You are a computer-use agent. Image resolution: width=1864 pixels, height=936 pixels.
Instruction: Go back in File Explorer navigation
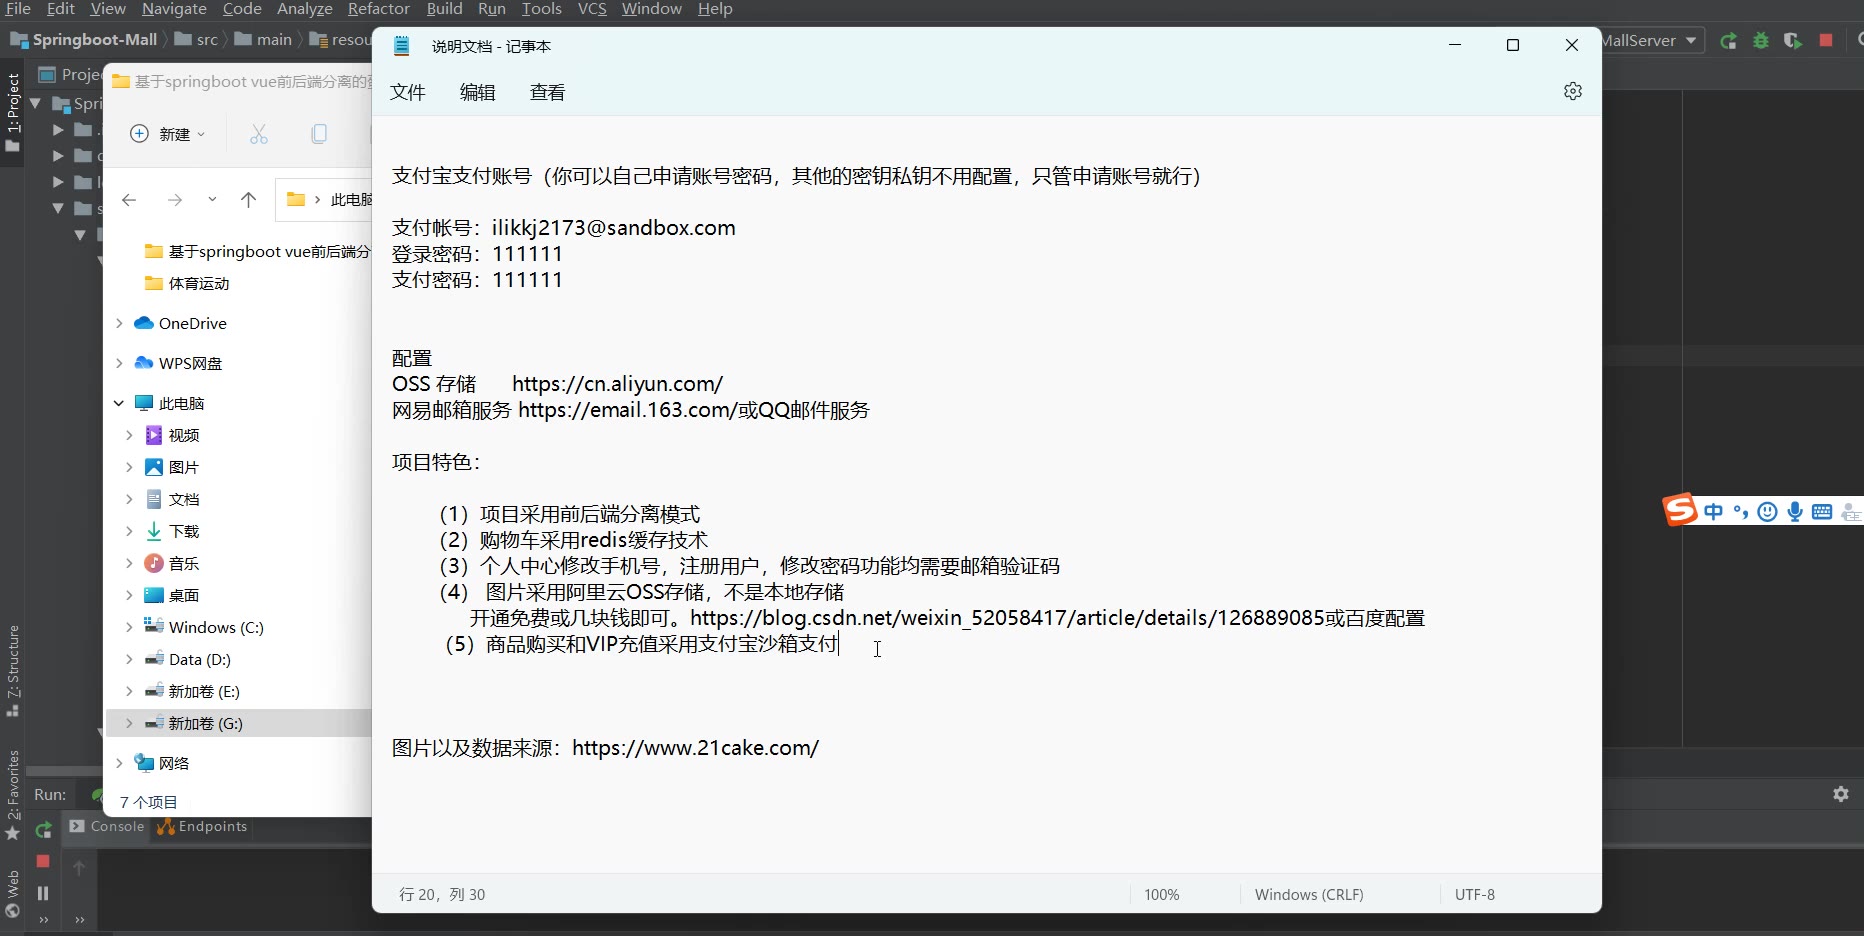point(129,200)
